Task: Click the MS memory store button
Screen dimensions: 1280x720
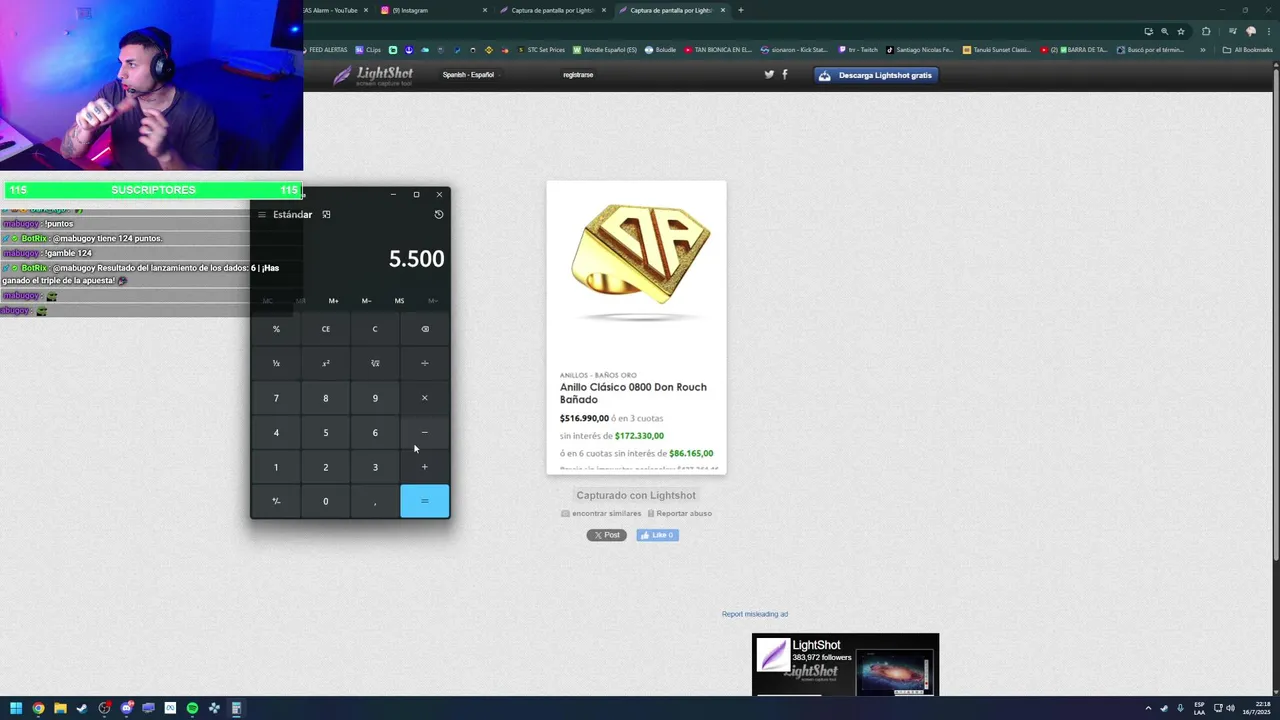Action: [399, 301]
